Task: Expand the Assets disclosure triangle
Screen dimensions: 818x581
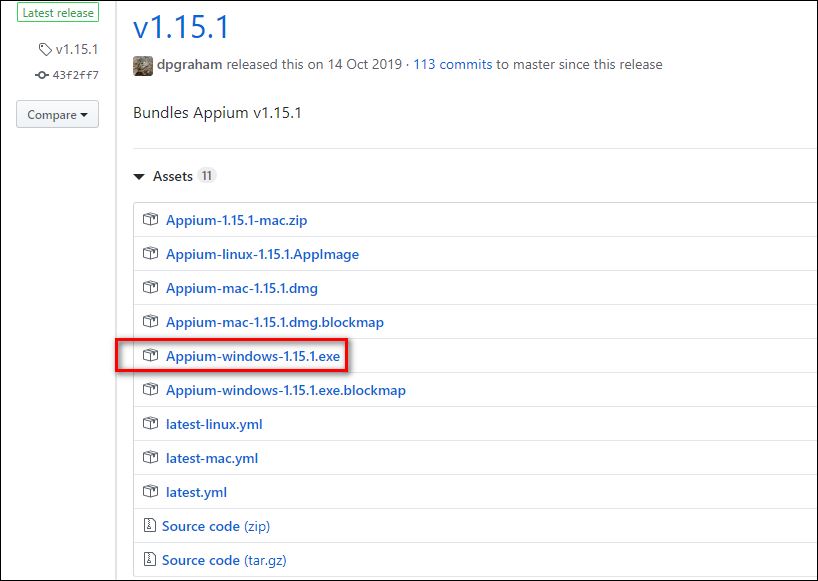Action: click(x=139, y=176)
